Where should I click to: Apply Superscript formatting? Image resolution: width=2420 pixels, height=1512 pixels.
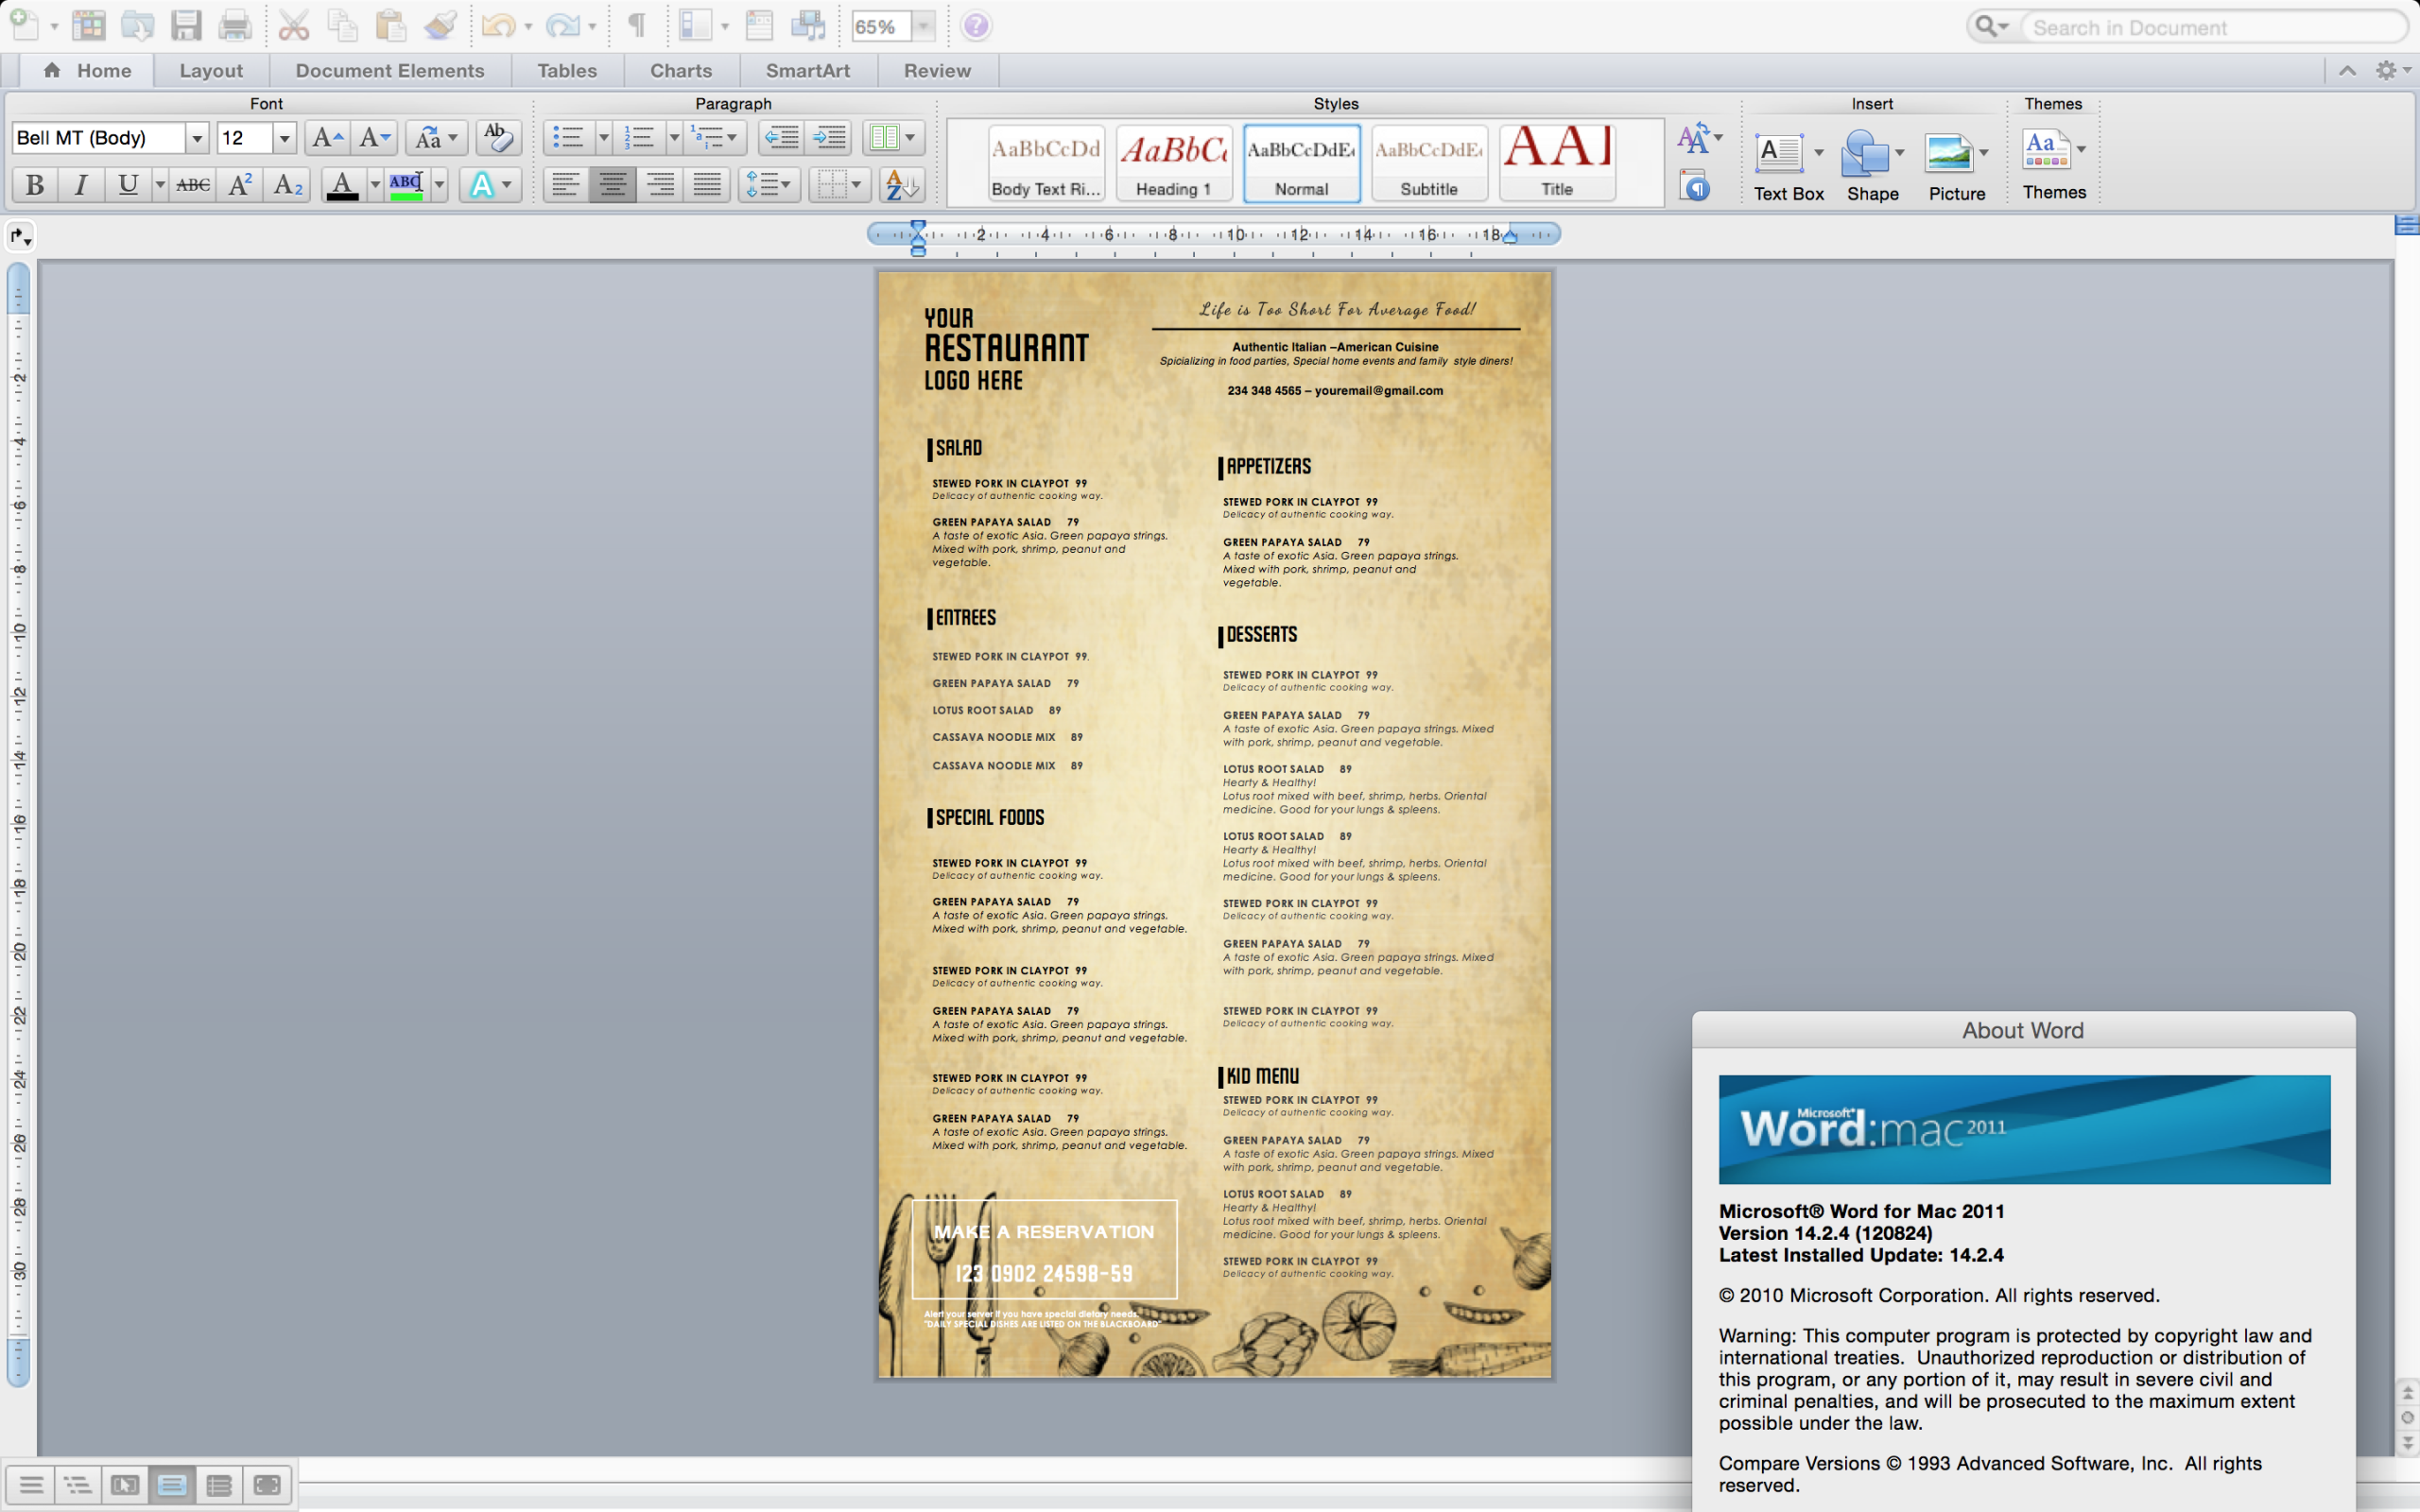(240, 185)
